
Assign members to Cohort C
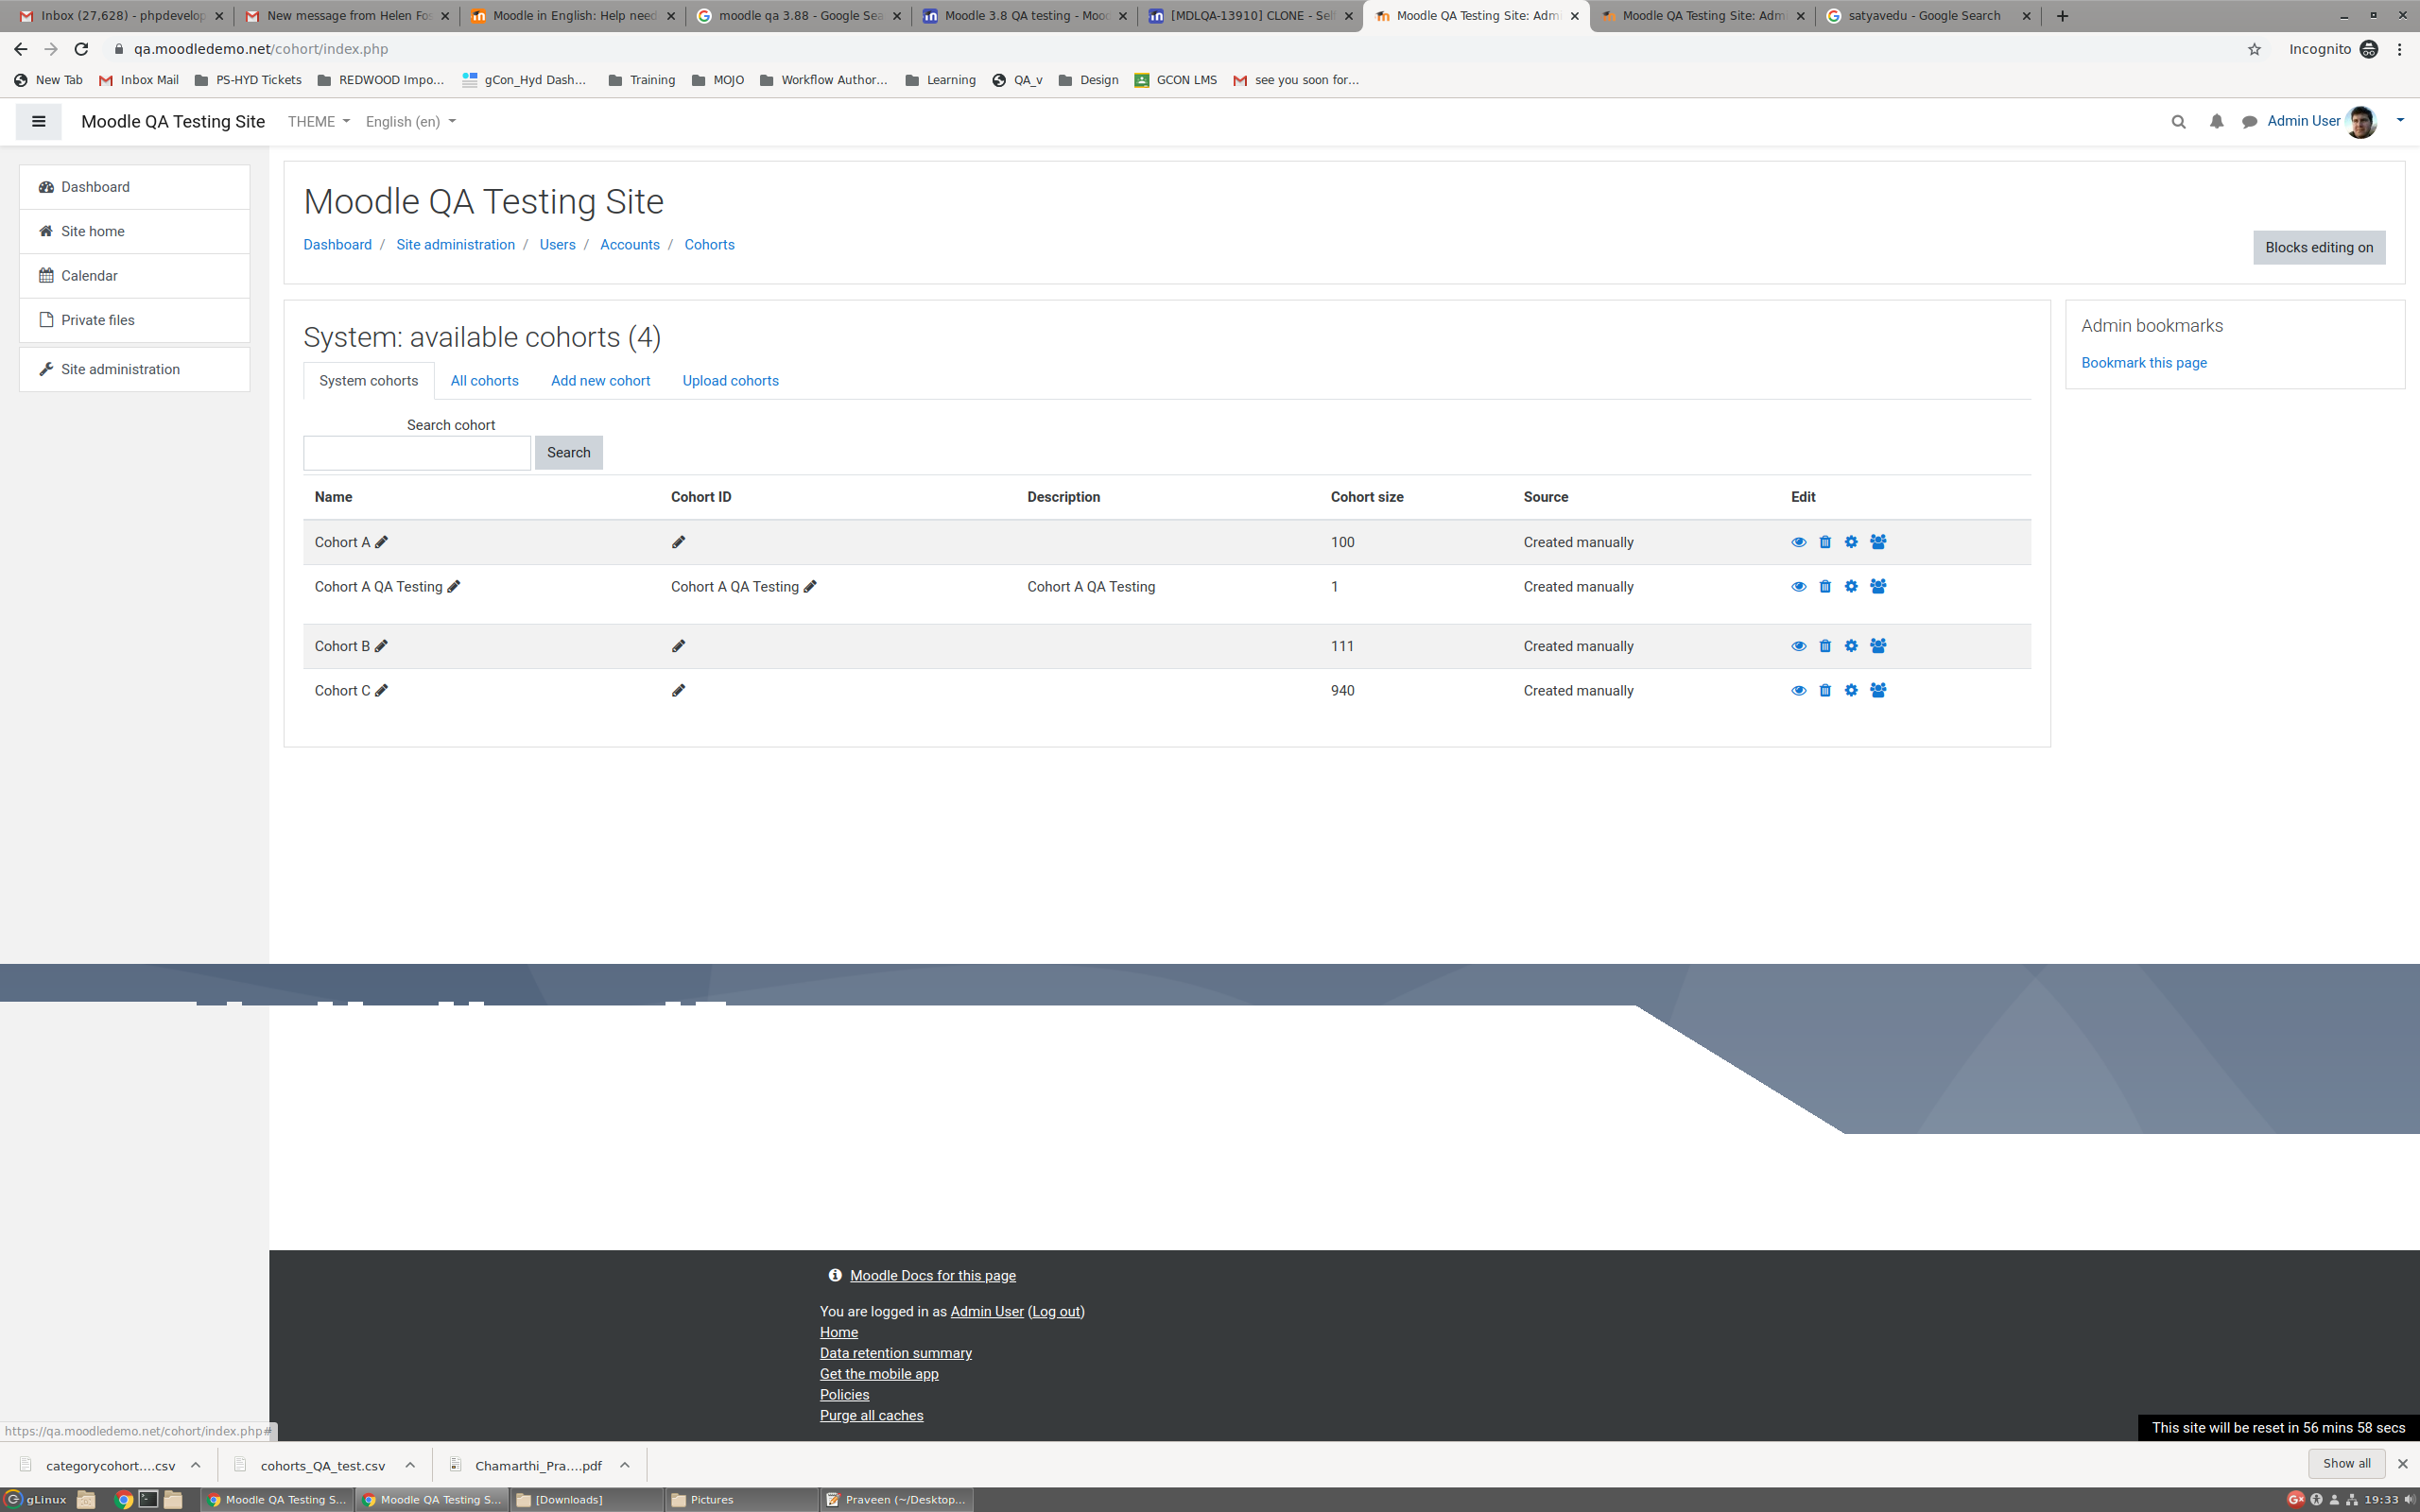click(1878, 691)
